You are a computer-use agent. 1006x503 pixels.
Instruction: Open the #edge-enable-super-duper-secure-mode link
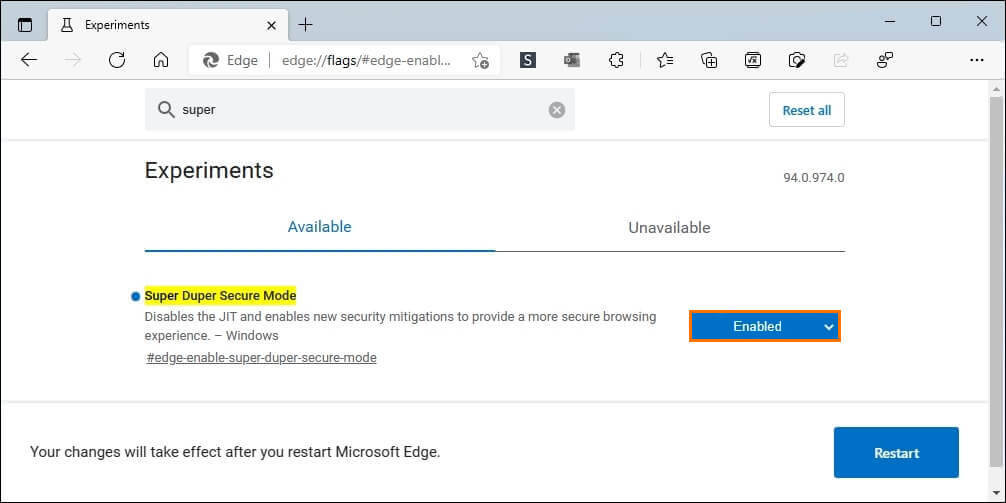click(261, 358)
